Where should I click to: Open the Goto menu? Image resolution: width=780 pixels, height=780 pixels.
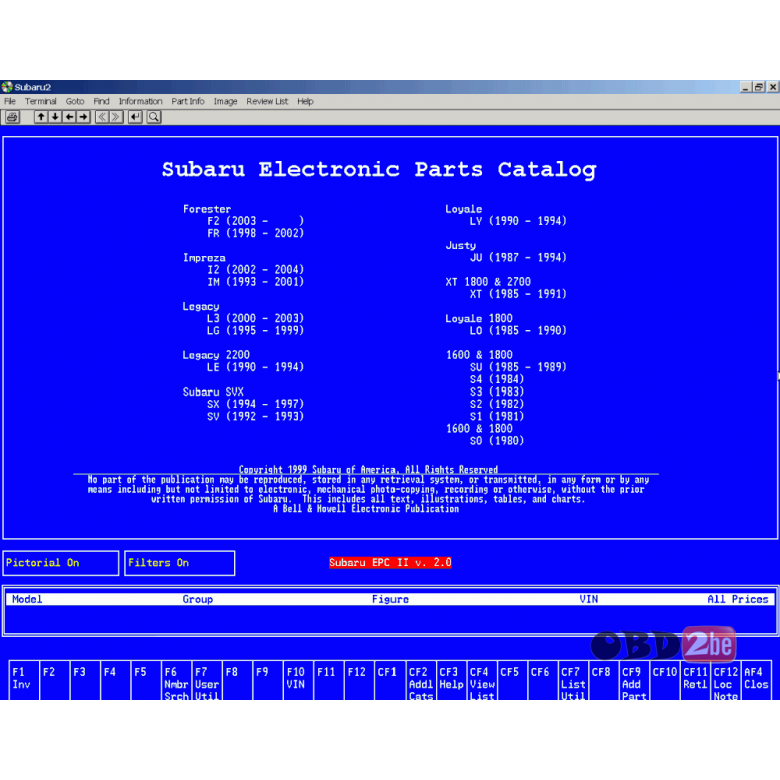coord(75,101)
